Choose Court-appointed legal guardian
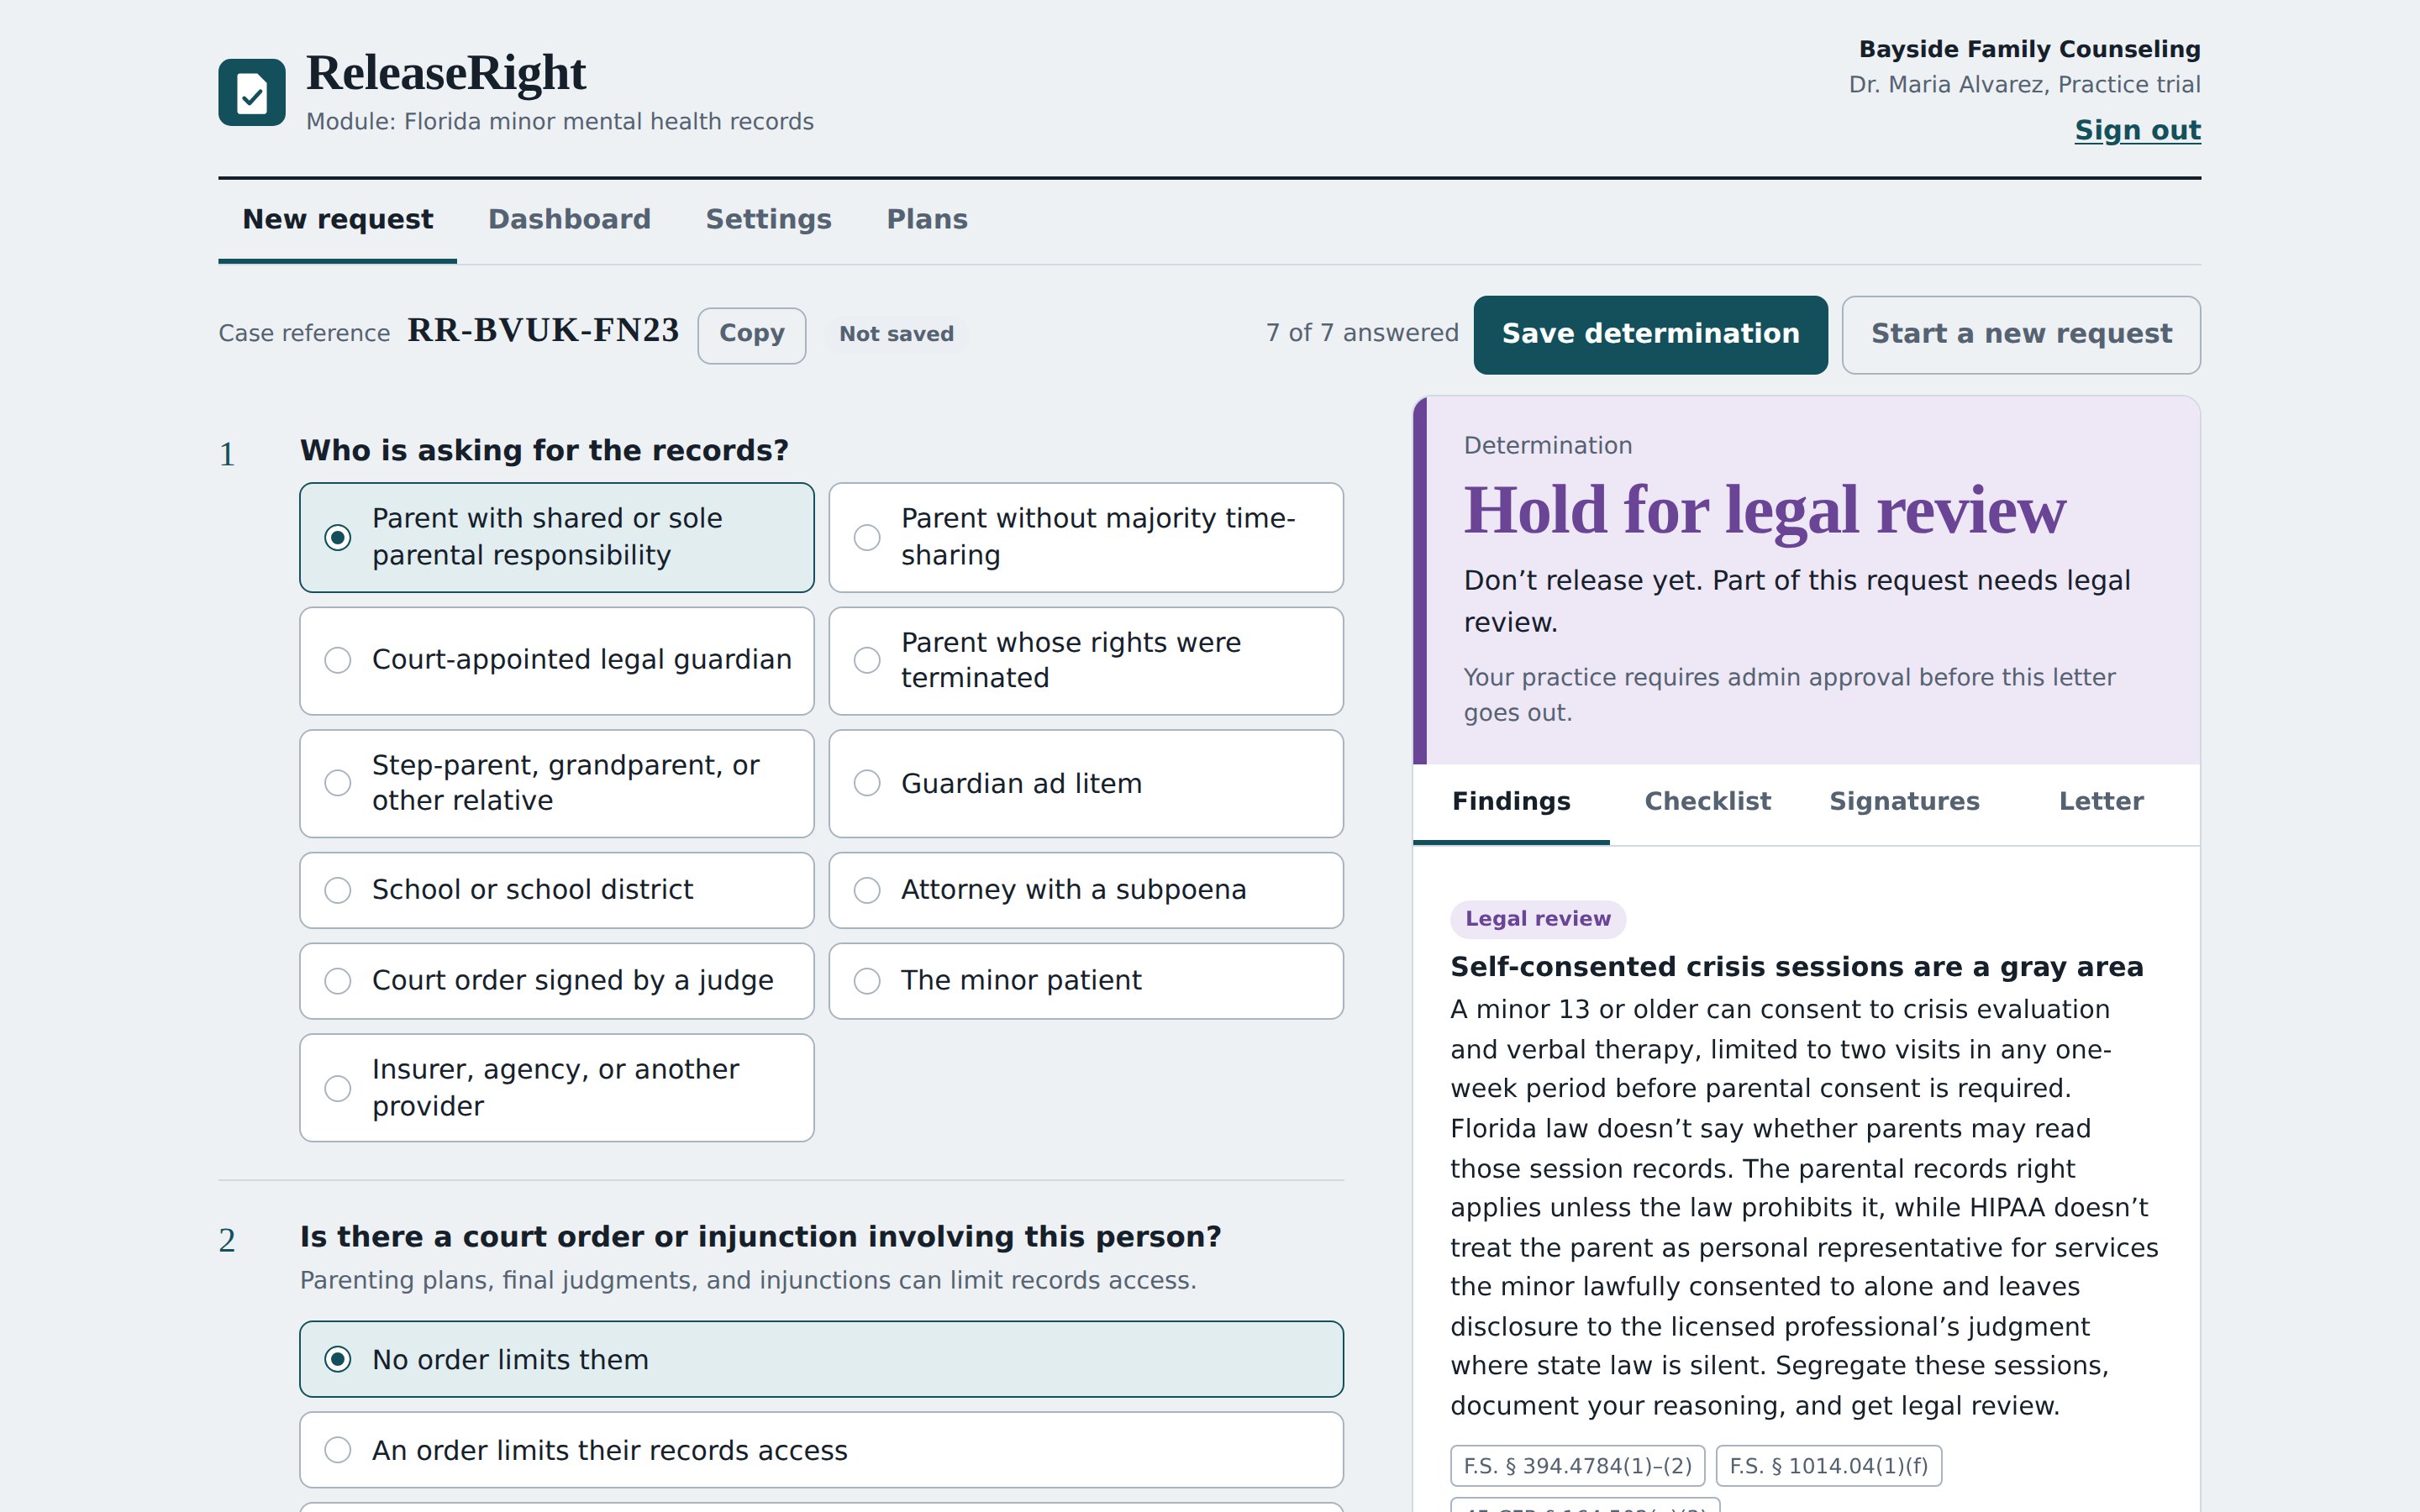Viewport: 2420px width, 1512px height. [557, 660]
